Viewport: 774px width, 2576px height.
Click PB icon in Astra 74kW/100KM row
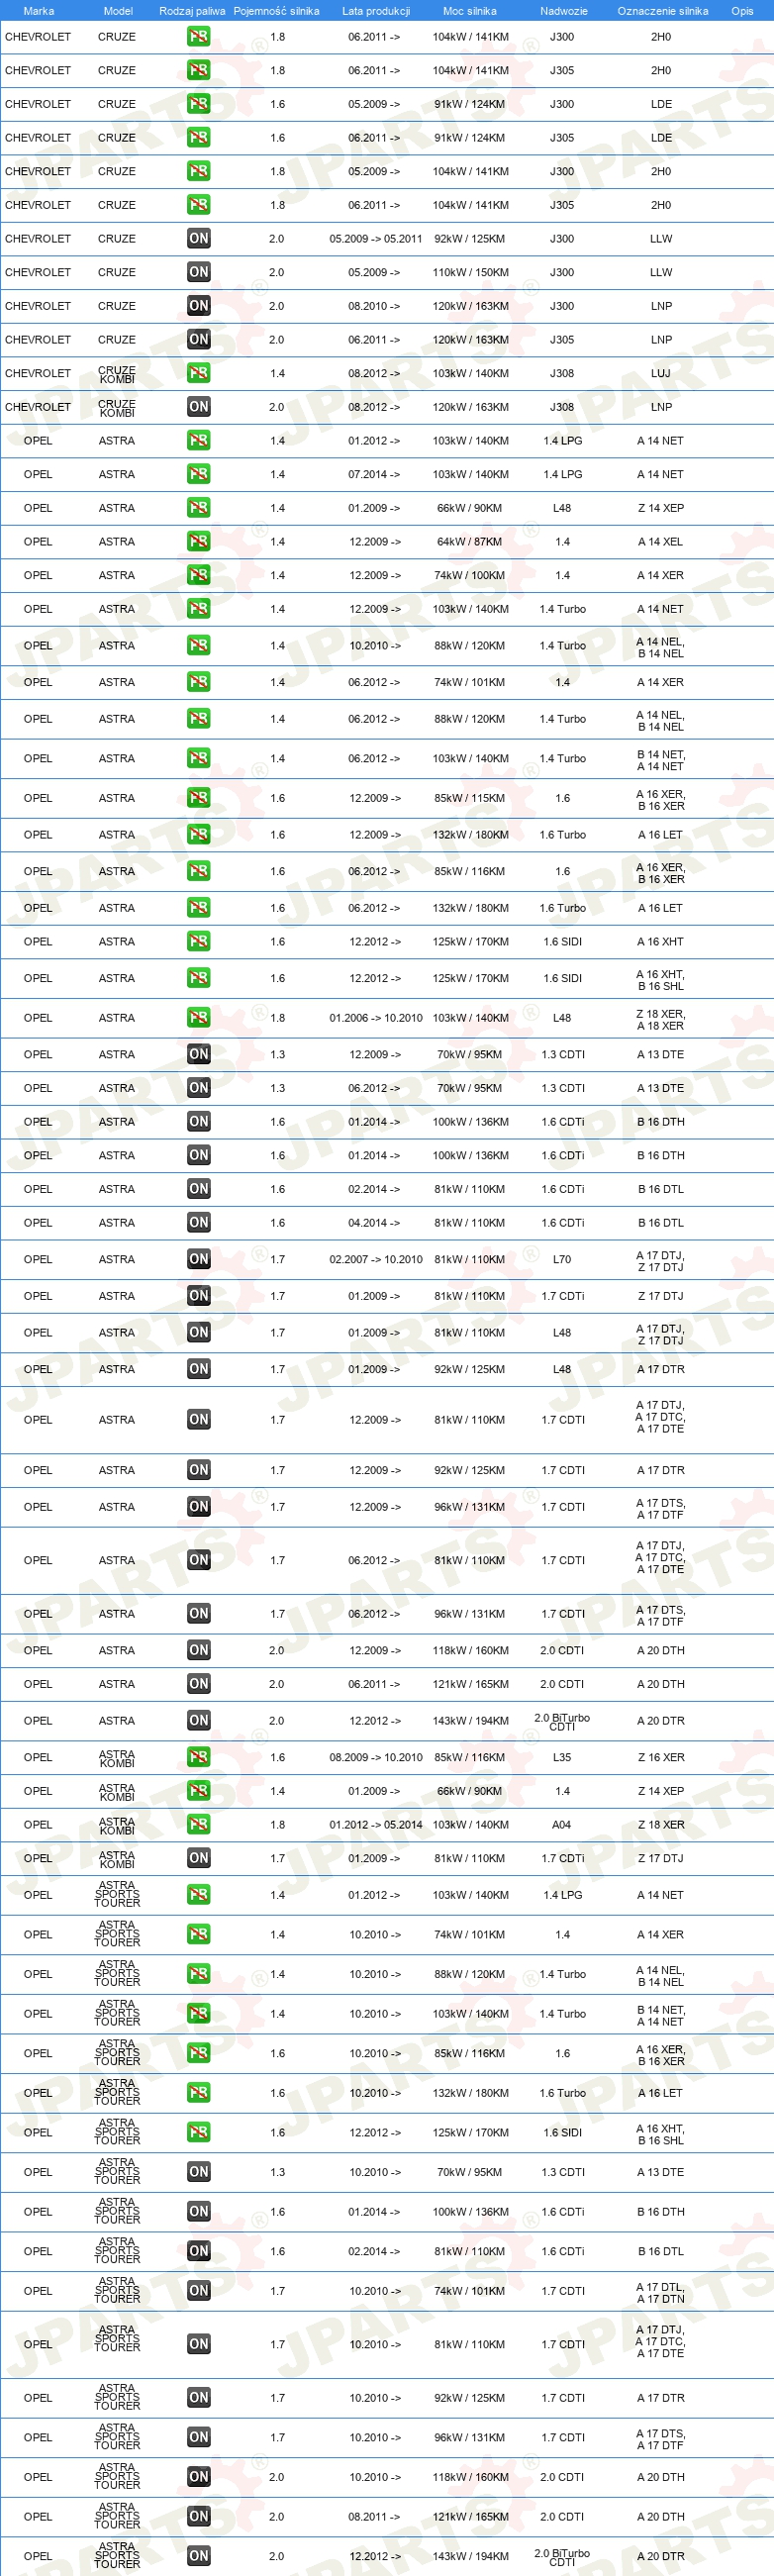pyautogui.click(x=199, y=575)
